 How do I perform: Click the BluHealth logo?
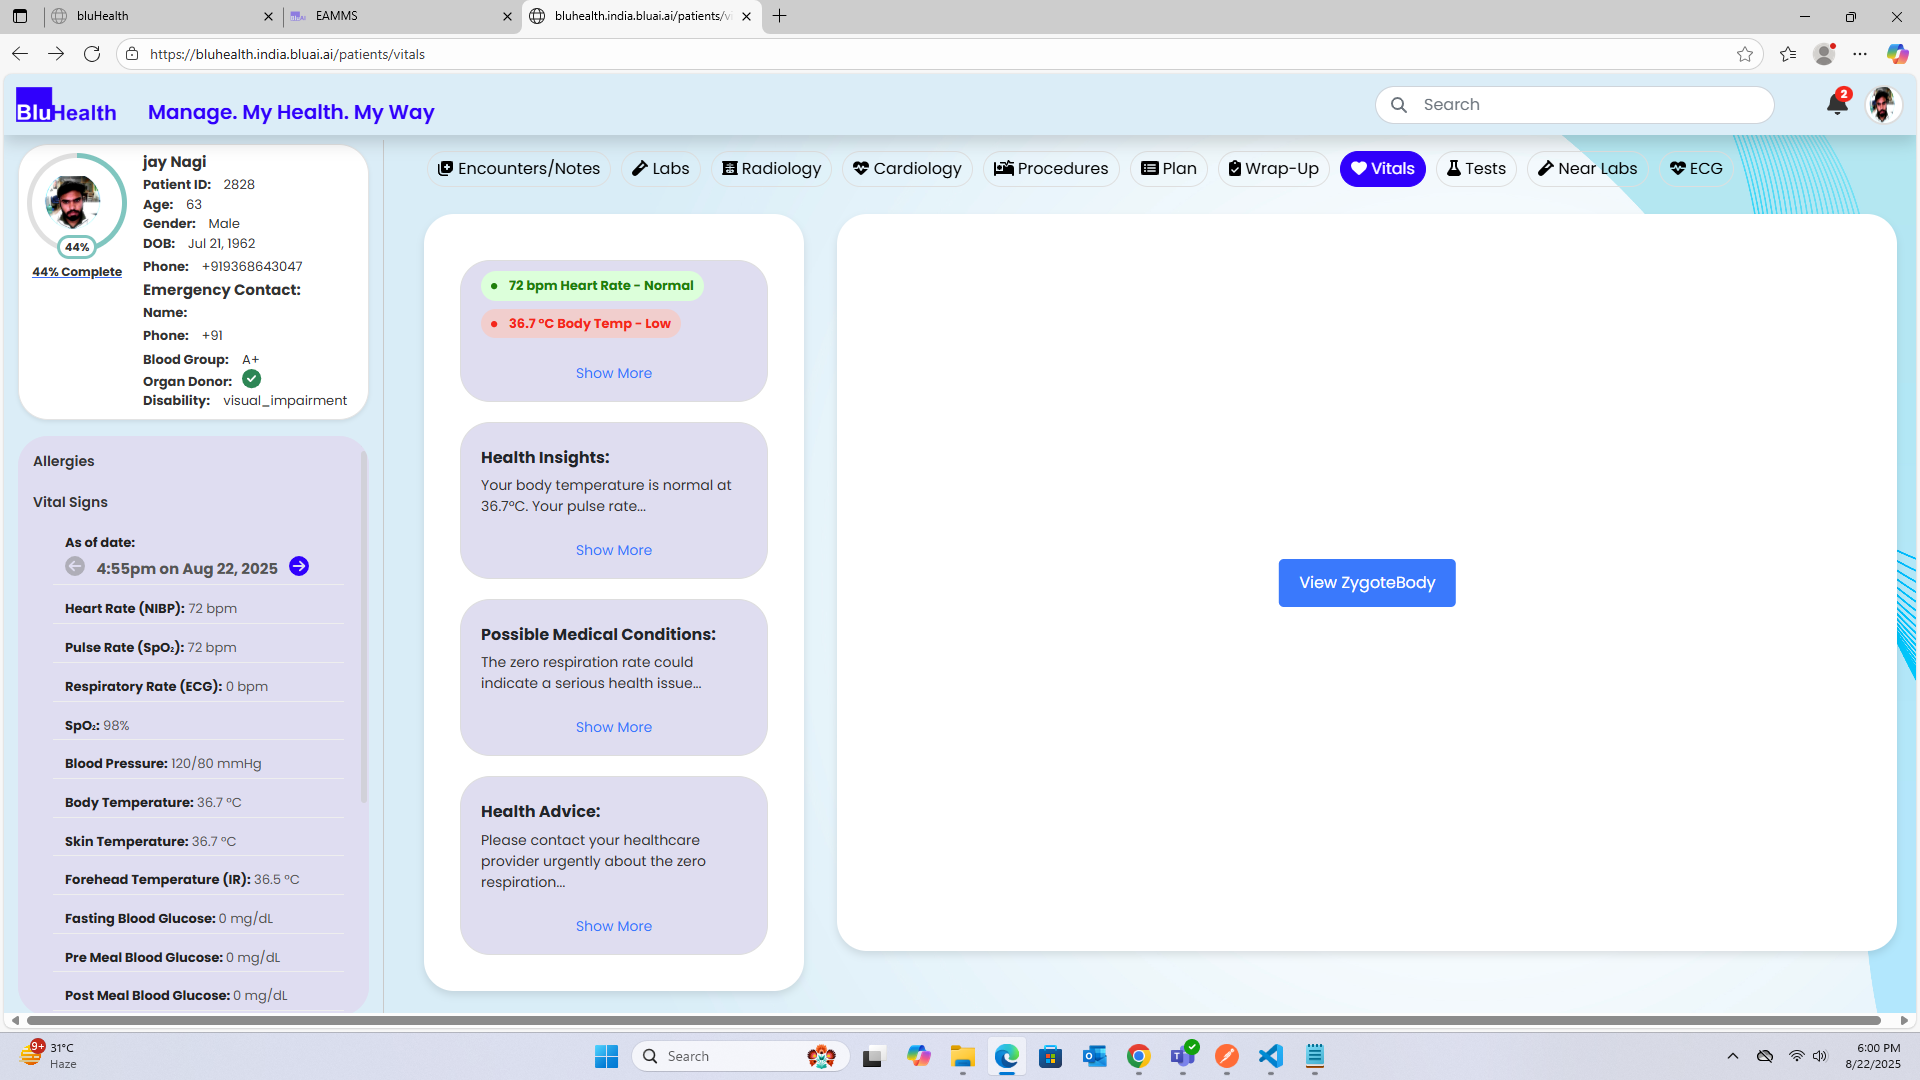point(66,106)
